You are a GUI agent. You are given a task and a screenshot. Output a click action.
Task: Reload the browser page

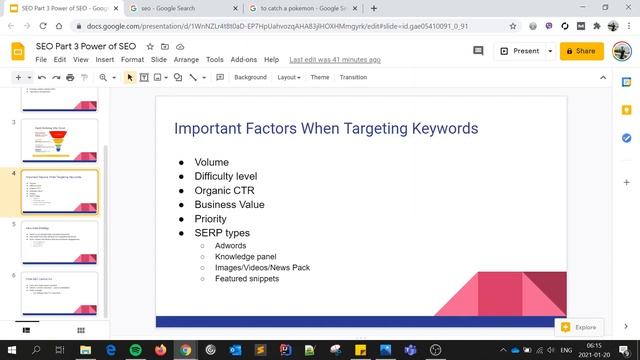[x=43, y=26]
